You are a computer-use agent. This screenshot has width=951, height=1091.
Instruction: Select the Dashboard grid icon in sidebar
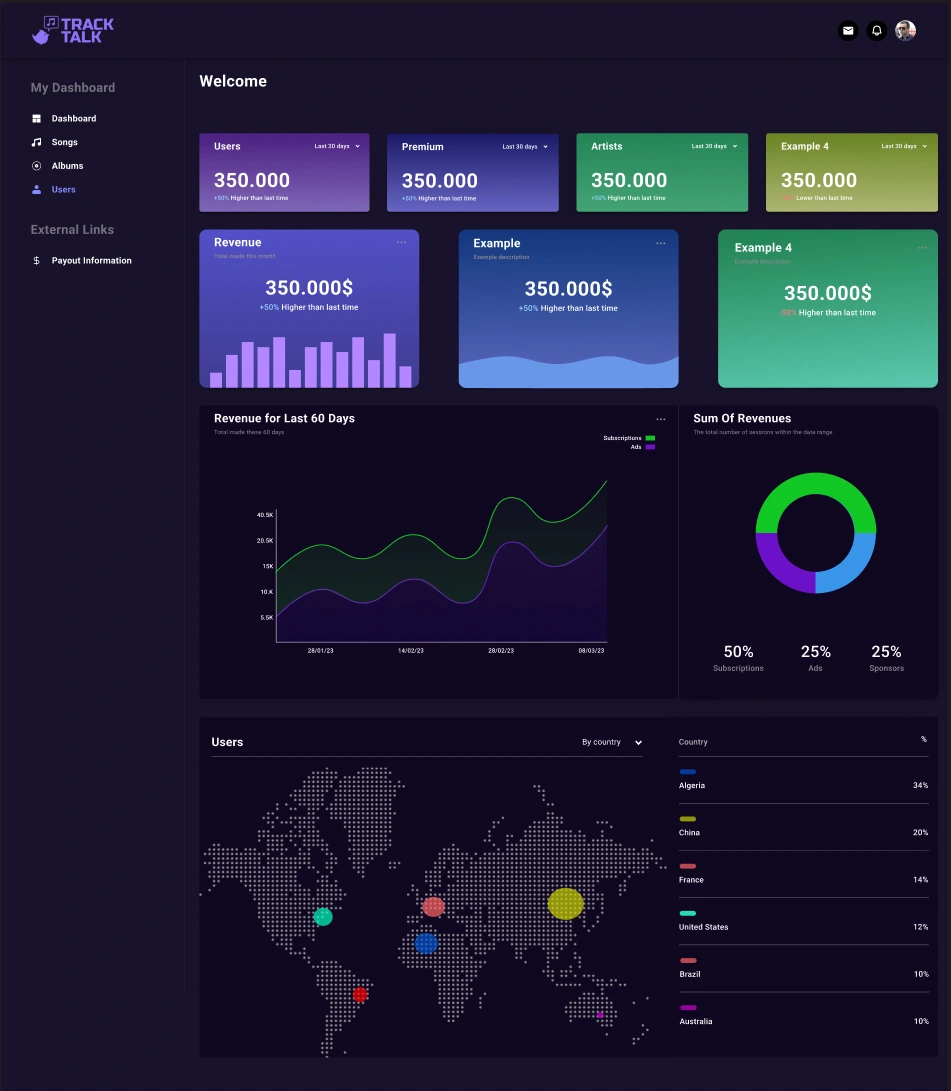point(36,118)
